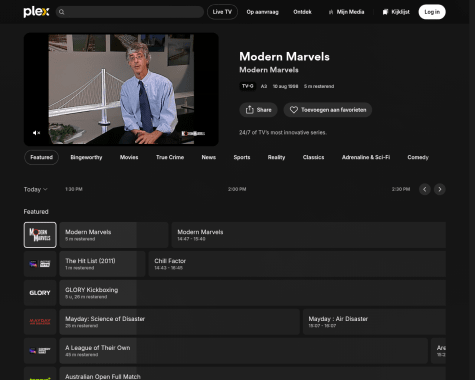Go to next time slot arrow

(x=440, y=189)
